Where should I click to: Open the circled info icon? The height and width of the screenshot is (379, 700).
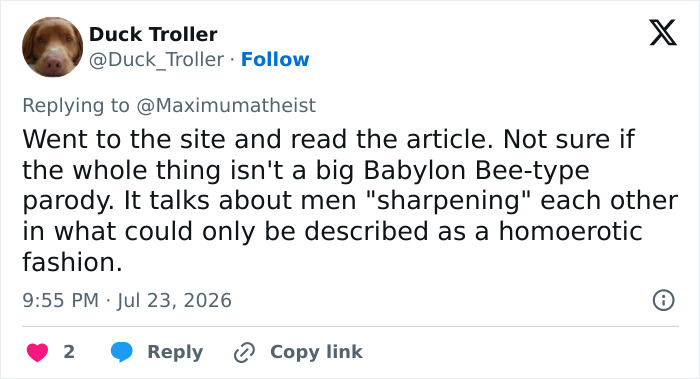pos(663,300)
